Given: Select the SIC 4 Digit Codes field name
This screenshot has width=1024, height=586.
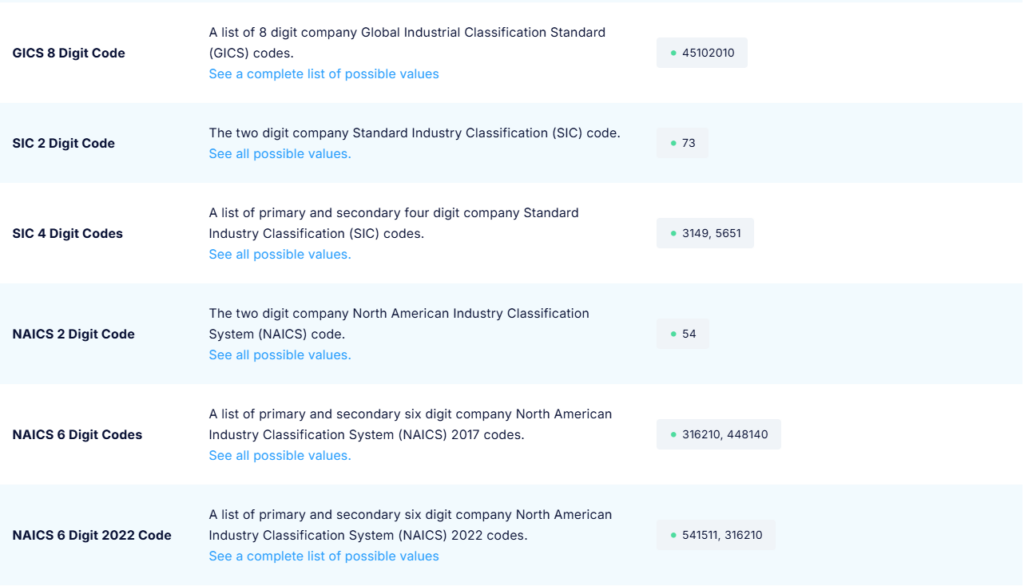Looking at the screenshot, I should (x=67, y=234).
